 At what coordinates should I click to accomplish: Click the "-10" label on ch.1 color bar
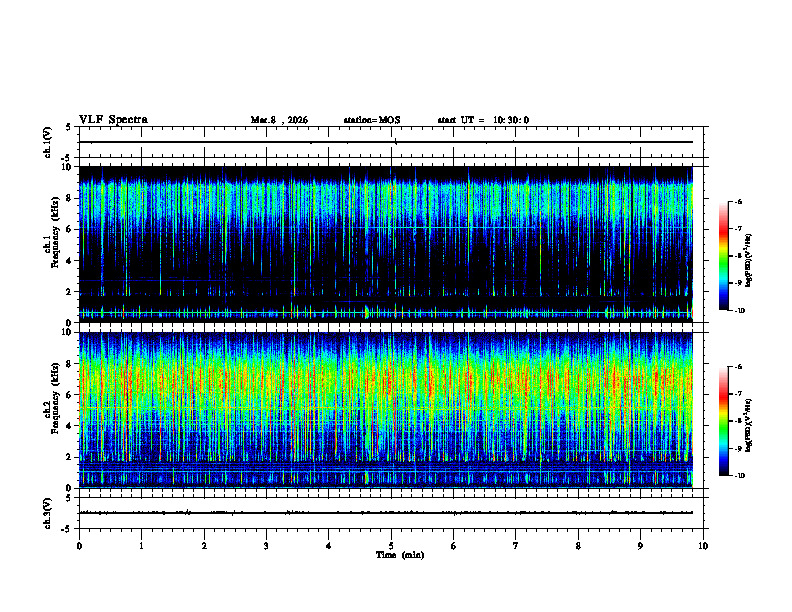click(x=739, y=311)
